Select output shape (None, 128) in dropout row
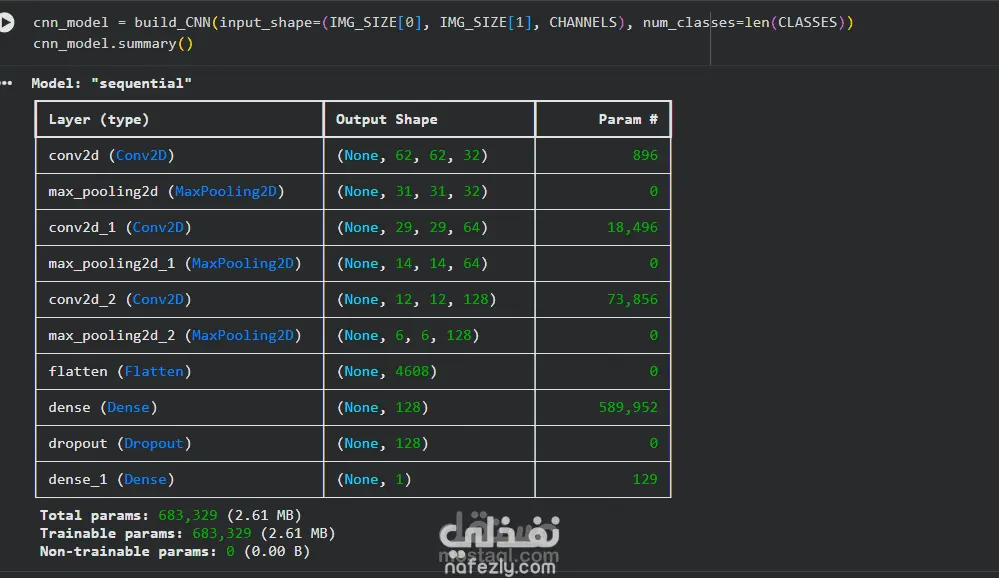The width and height of the screenshot is (999, 578). tap(382, 444)
